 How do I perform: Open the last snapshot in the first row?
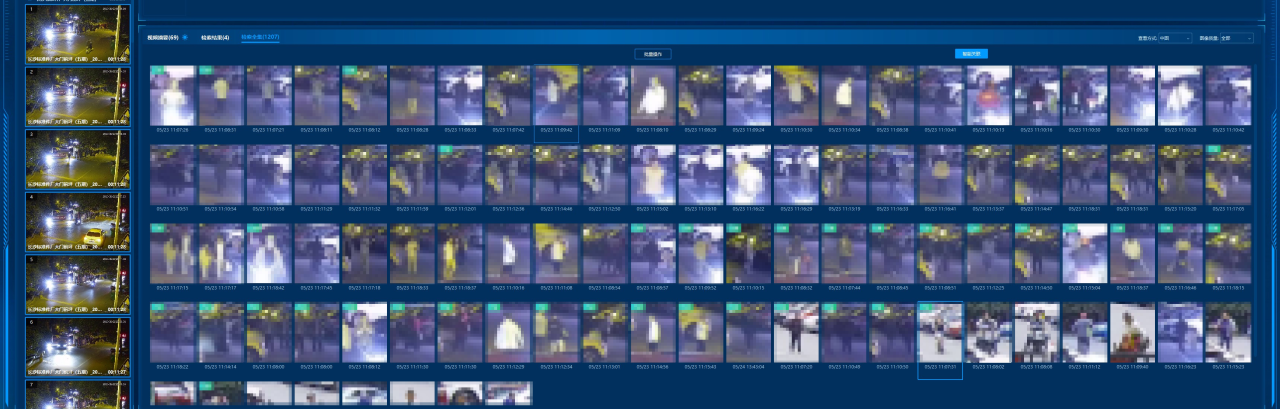tap(1228, 96)
